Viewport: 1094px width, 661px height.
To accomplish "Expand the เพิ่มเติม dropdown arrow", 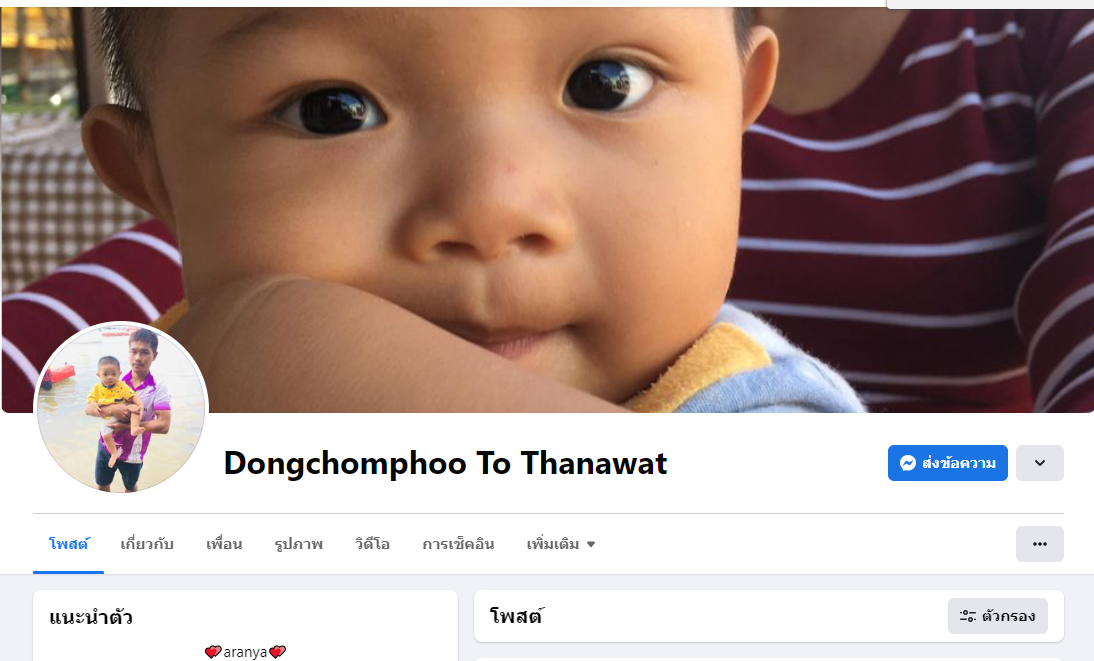I will 591,544.
